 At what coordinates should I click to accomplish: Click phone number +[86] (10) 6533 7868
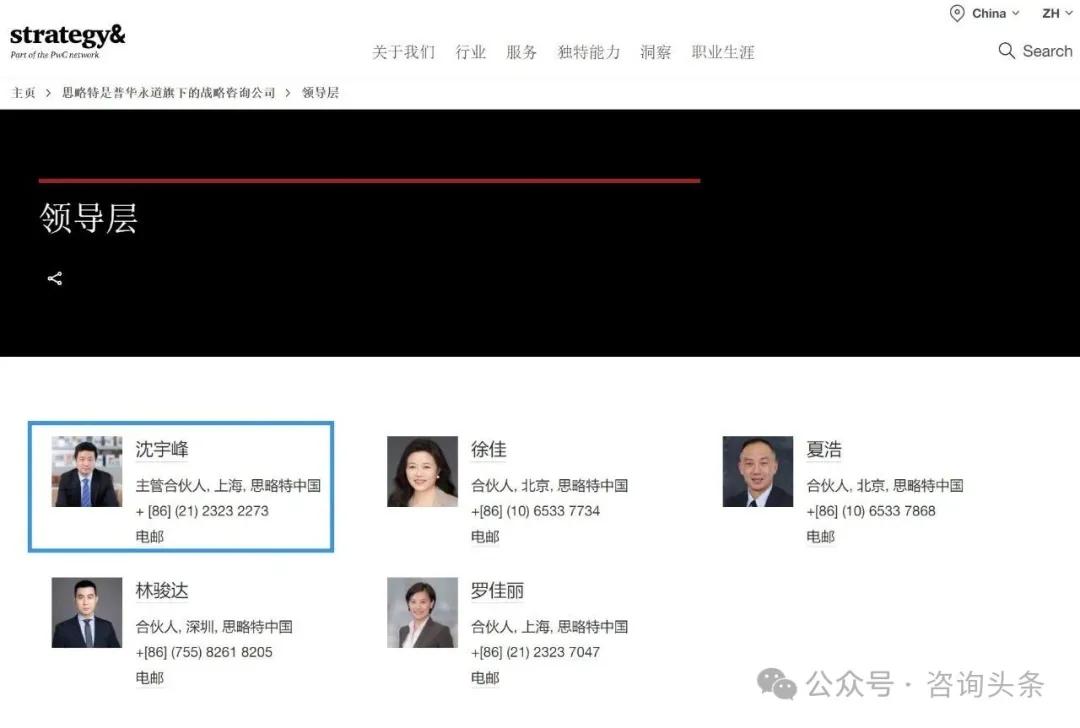[x=871, y=511]
